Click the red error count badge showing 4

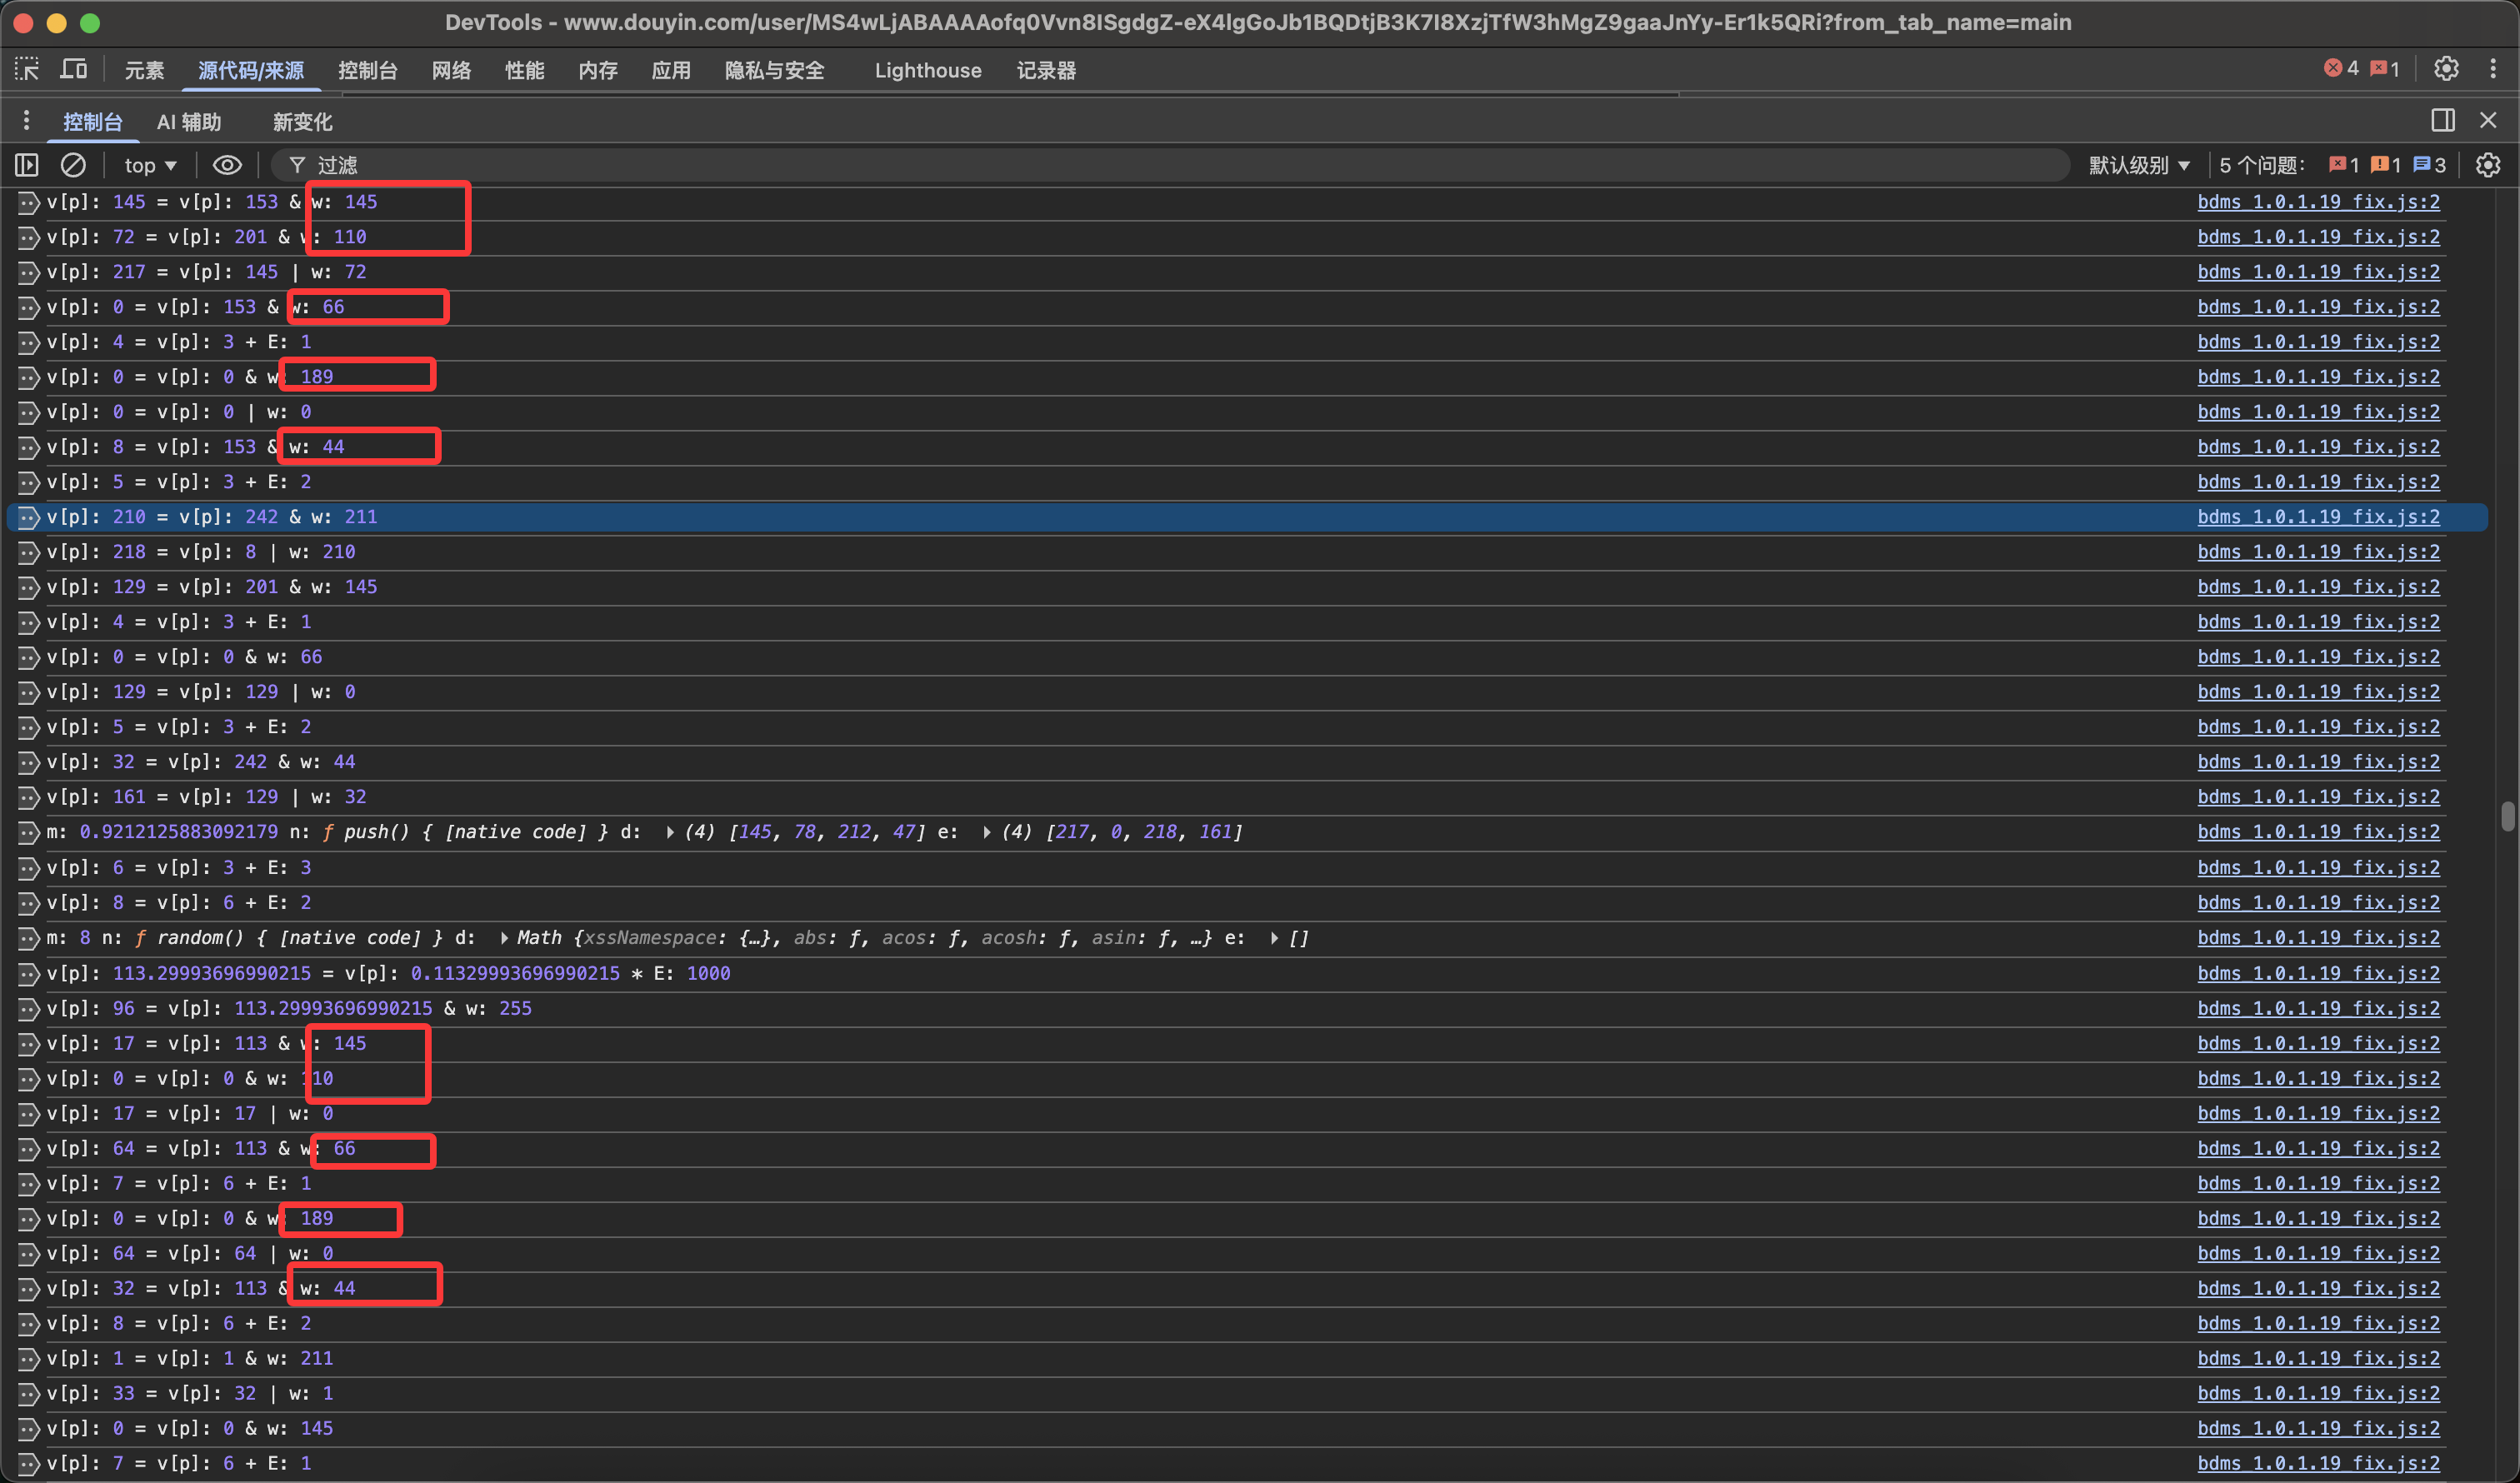click(2341, 68)
